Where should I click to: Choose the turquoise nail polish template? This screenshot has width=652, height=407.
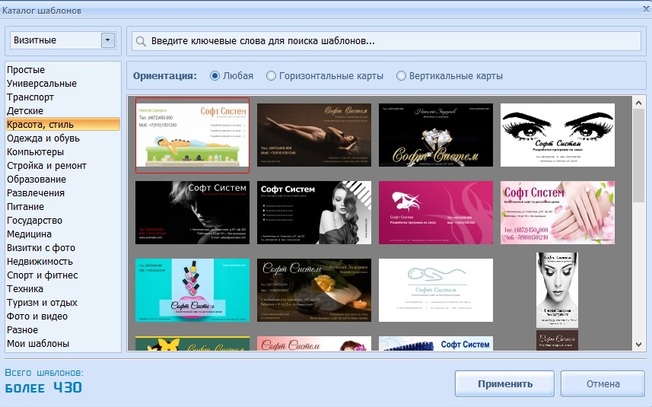coord(193,289)
